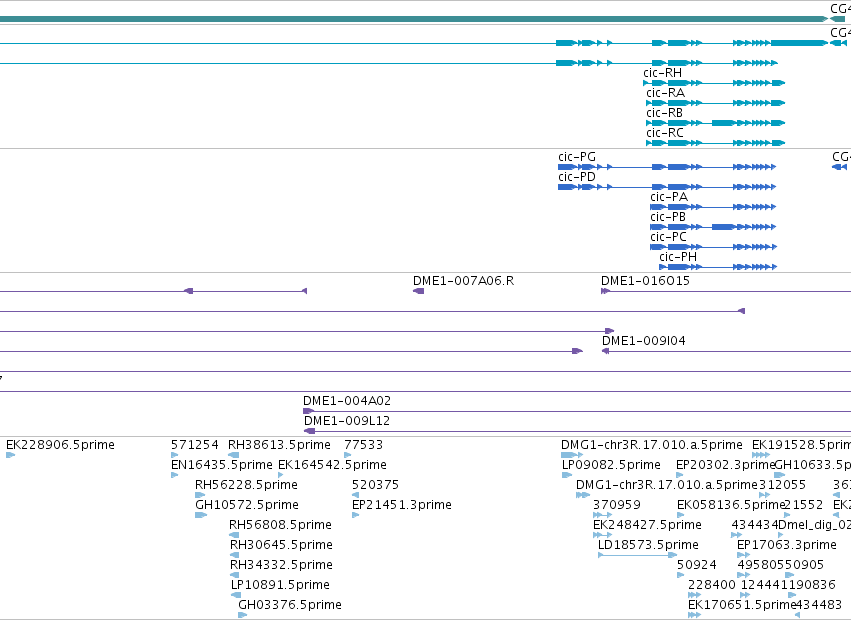
Task: Select the EK228906.5prime EST label
Action: point(60,445)
